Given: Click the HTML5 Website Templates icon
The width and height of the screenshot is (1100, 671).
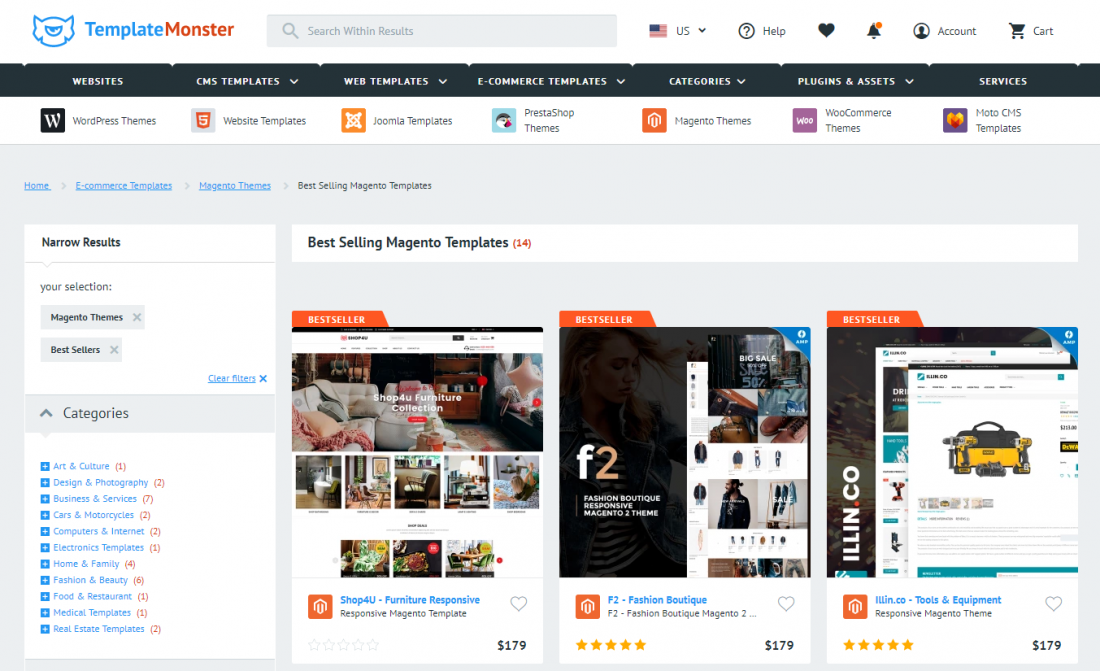Looking at the screenshot, I should [203, 121].
